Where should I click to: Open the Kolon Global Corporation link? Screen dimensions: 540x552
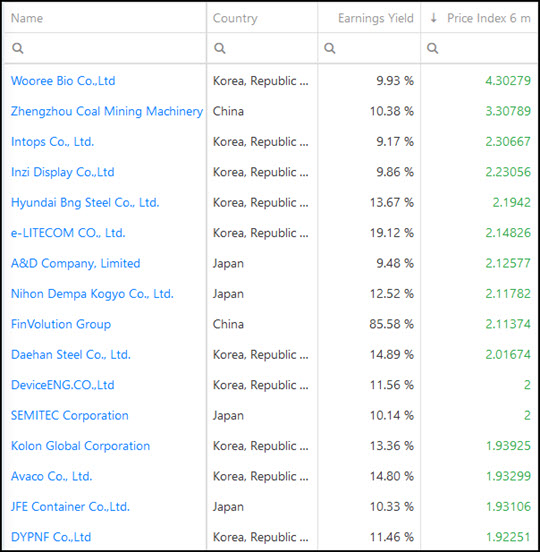81,446
